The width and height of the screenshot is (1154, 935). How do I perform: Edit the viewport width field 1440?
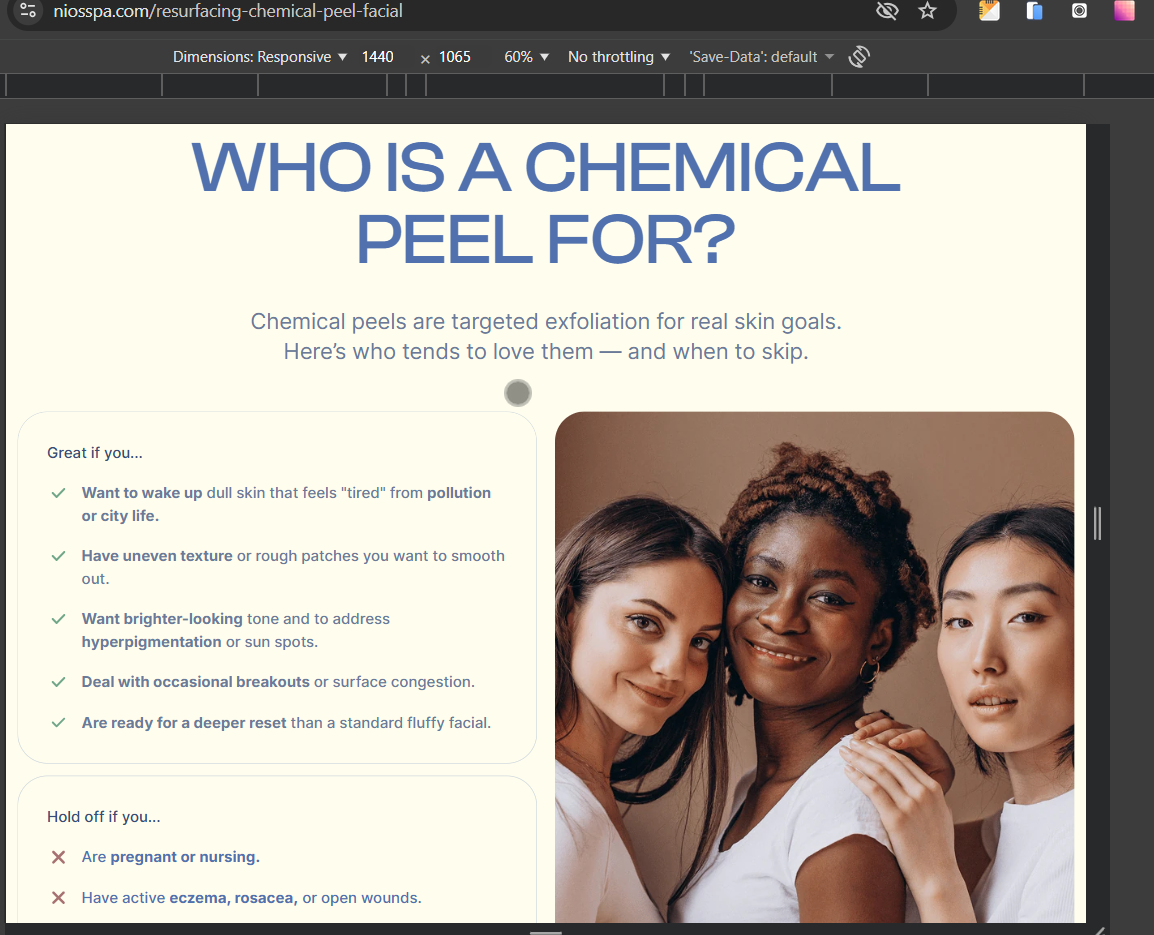[x=378, y=57]
